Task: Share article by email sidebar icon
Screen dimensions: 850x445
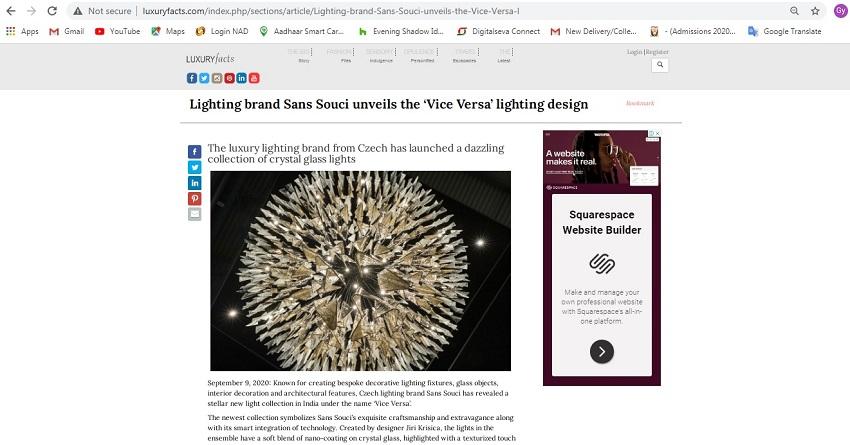Action: click(x=195, y=214)
